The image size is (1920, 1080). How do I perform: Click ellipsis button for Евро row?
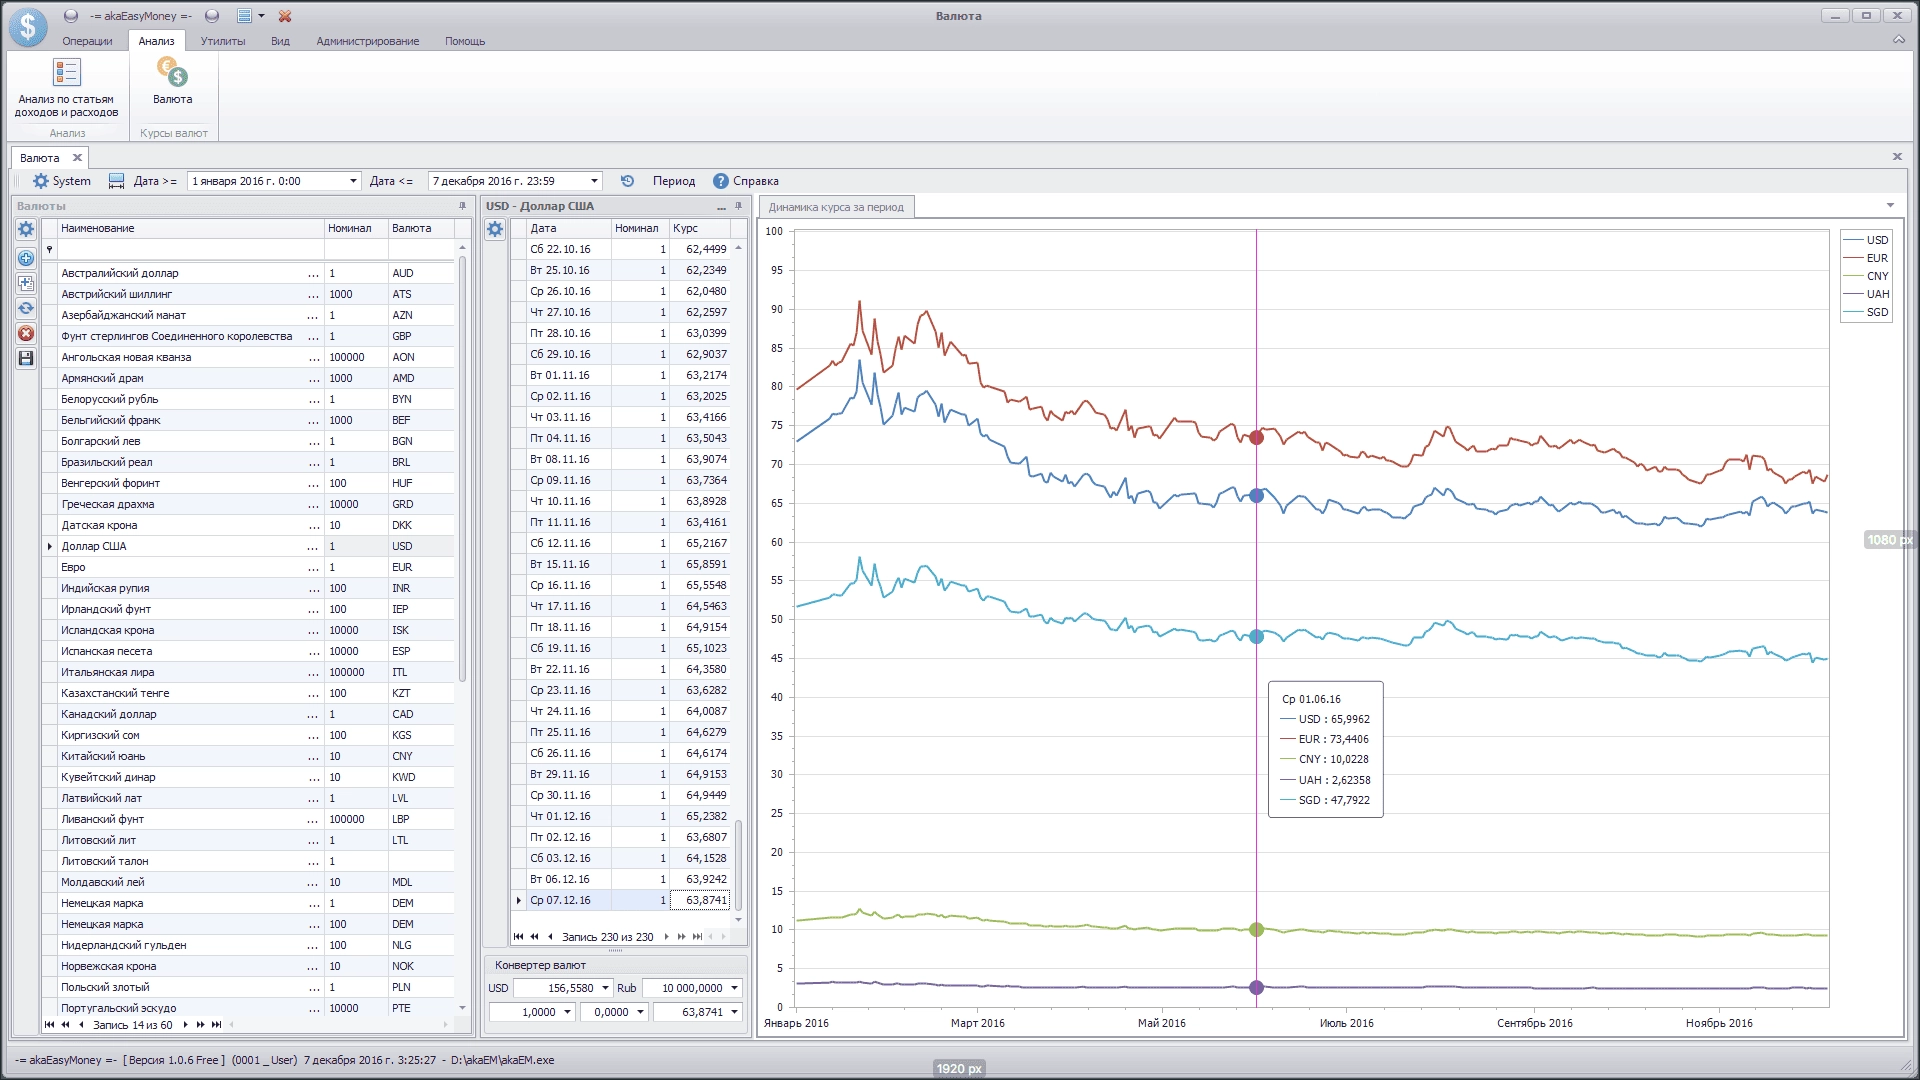[313, 567]
